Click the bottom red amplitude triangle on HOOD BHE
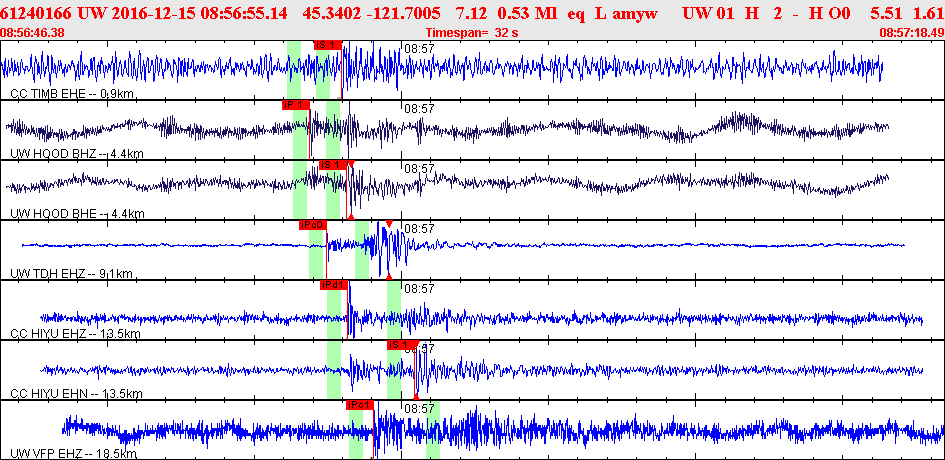The width and height of the screenshot is (945, 460). [x=351, y=216]
